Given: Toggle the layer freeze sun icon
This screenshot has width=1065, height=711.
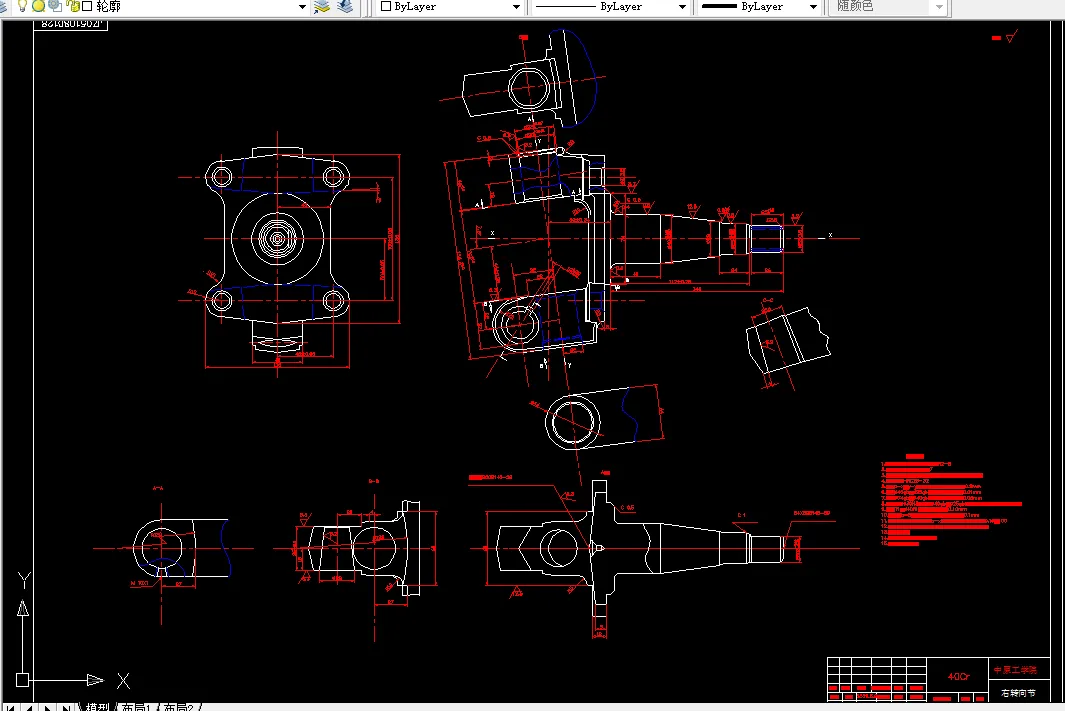Looking at the screenshot, I should 39,6.
